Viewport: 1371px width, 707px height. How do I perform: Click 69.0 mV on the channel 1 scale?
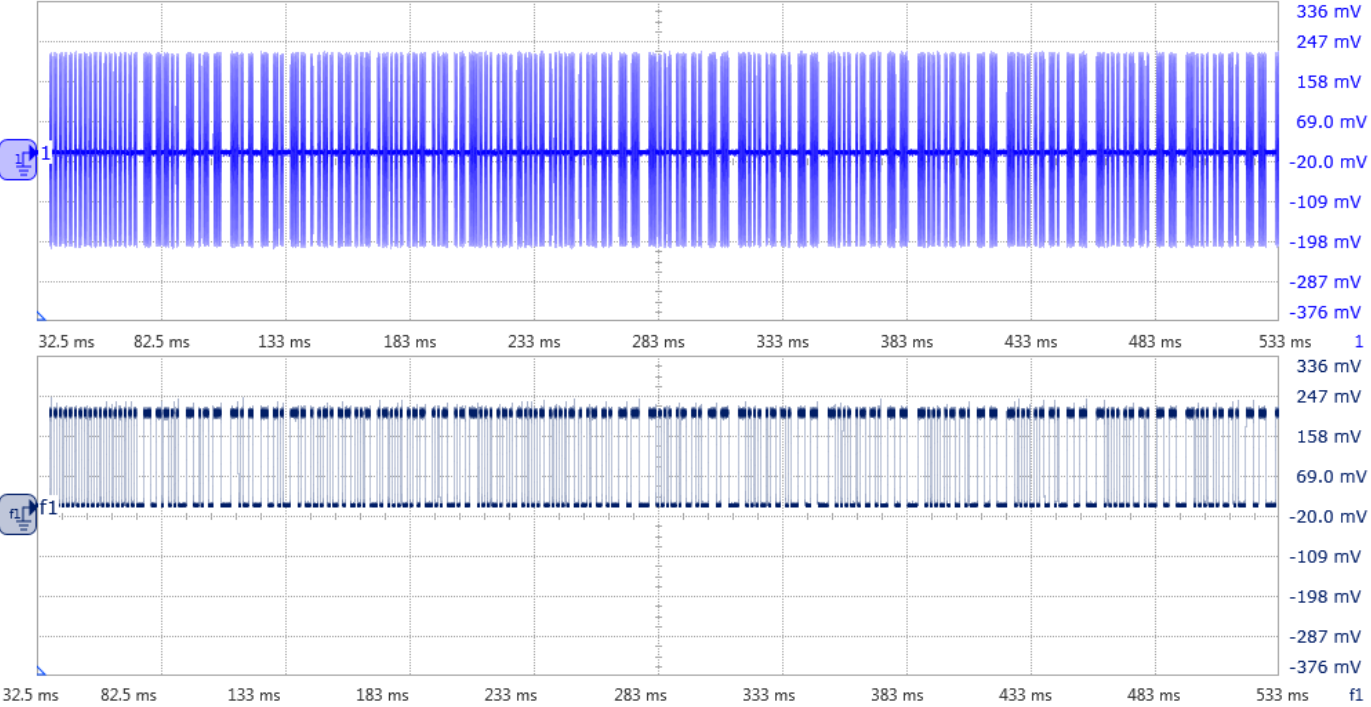(x=1329, y=122)
